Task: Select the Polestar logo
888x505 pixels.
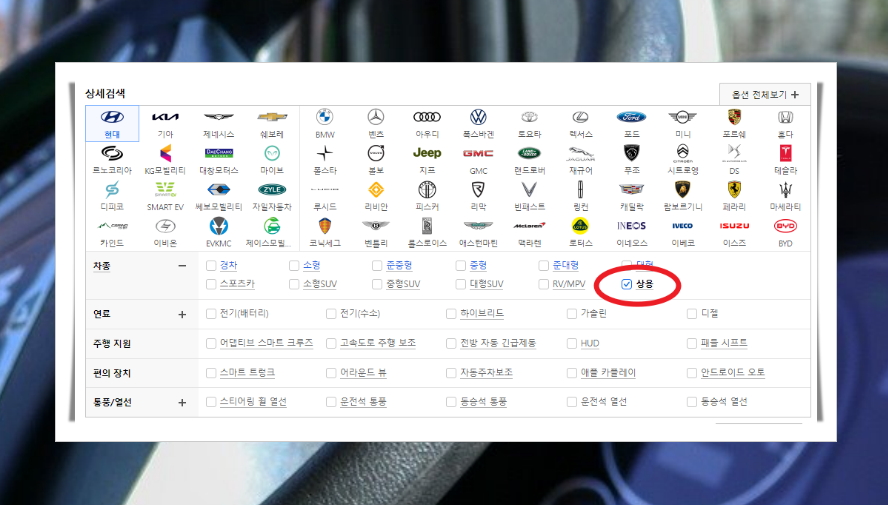Action: coord(325,153)
